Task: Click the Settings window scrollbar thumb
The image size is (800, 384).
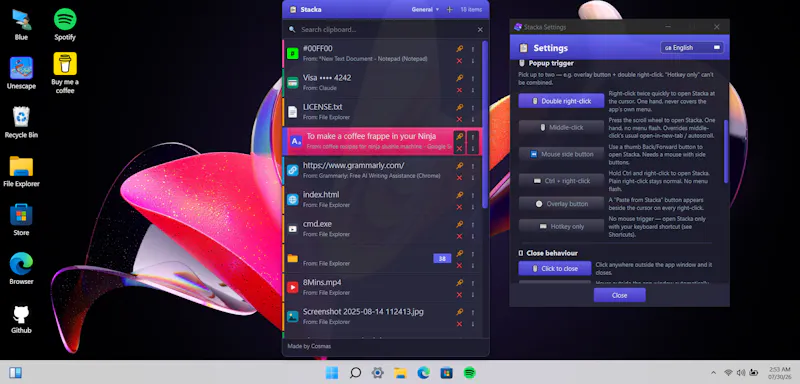Action: [x=726, y=151]
